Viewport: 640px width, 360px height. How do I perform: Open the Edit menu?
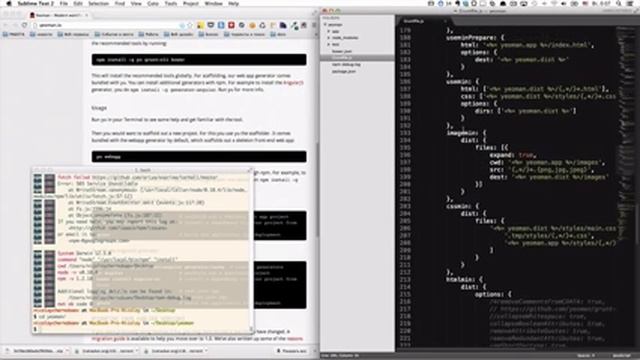click(x=78, y=3)
